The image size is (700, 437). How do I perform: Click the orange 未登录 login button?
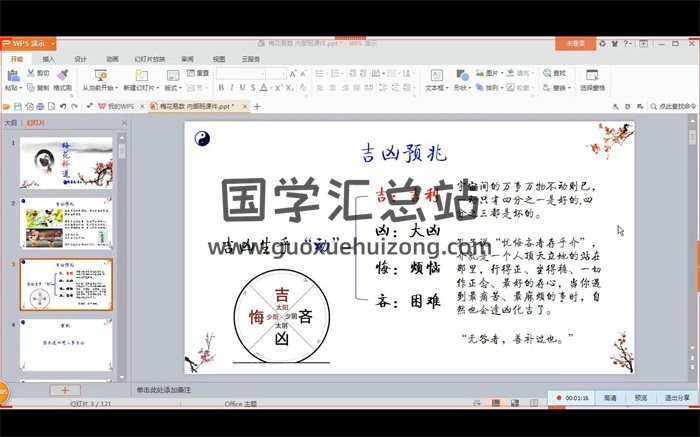click(x=575, y=43)
